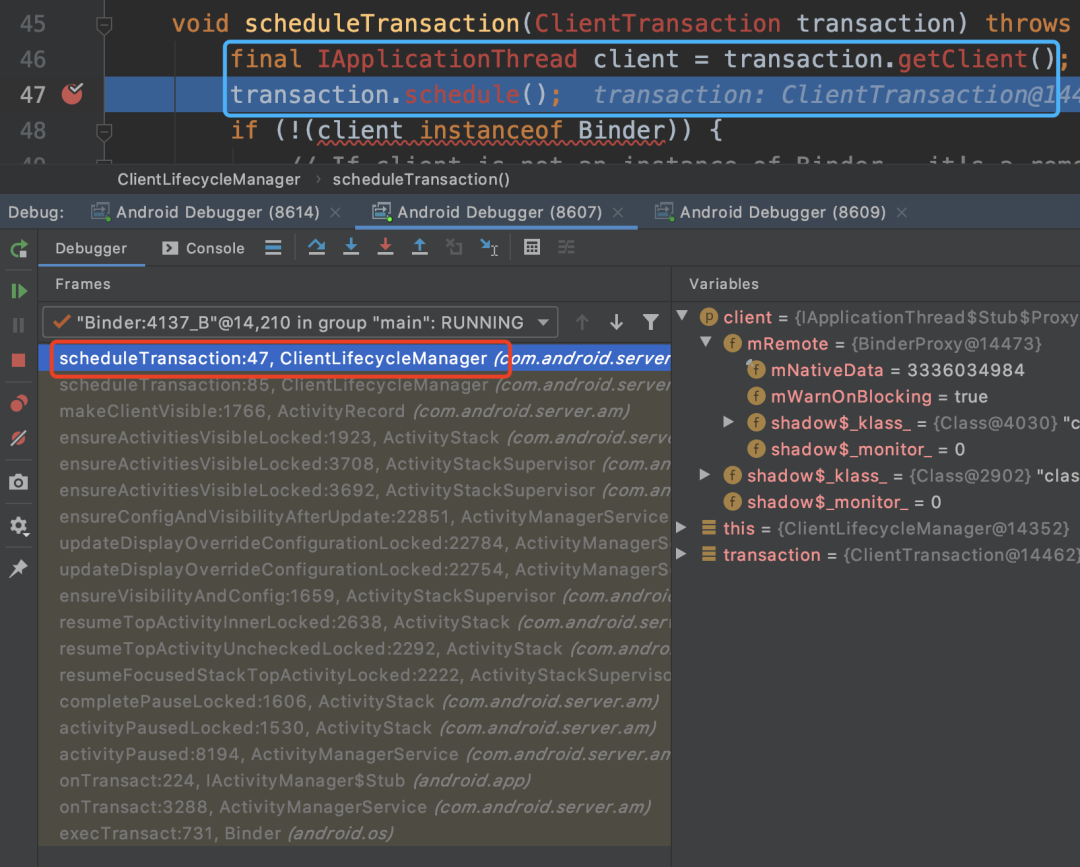The height and width of the screenshot is (867, 1080).
Task: Open the Binder:4137_B thread dropdown
Action: (x=300, y=322)
